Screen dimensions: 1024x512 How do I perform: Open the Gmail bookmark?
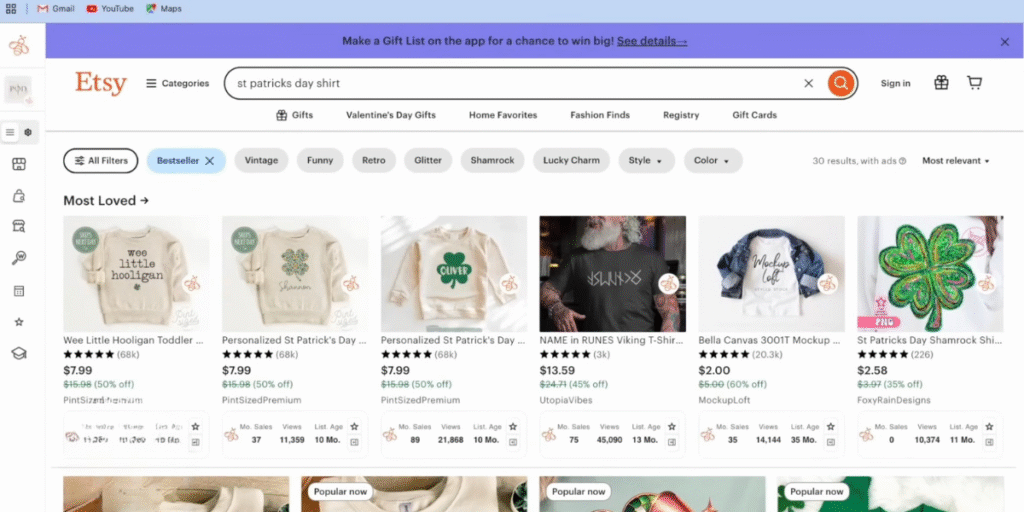pos(56,9)
